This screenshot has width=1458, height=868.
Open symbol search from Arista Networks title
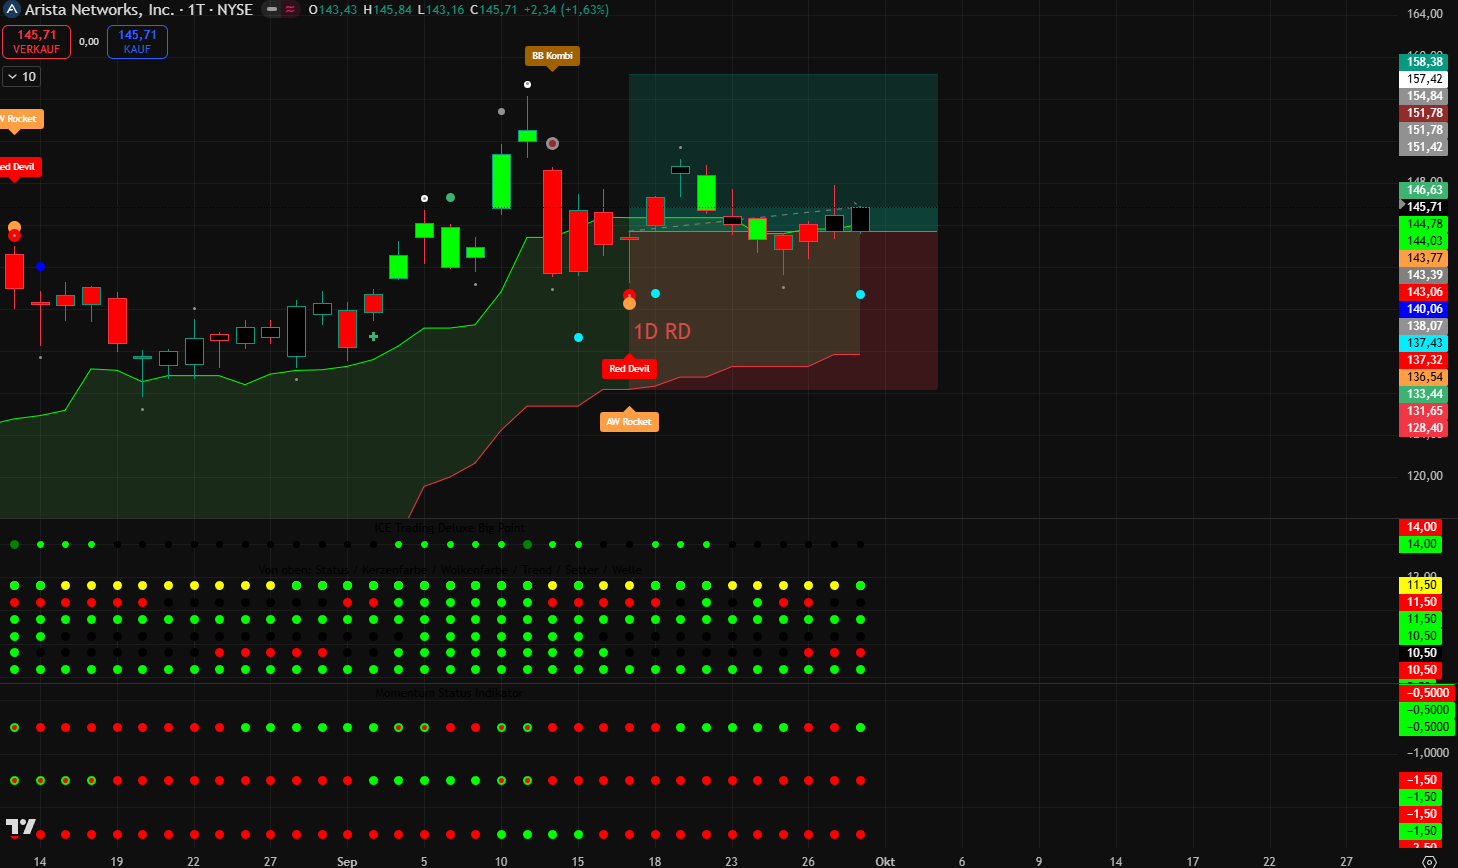tap(100, 10)
